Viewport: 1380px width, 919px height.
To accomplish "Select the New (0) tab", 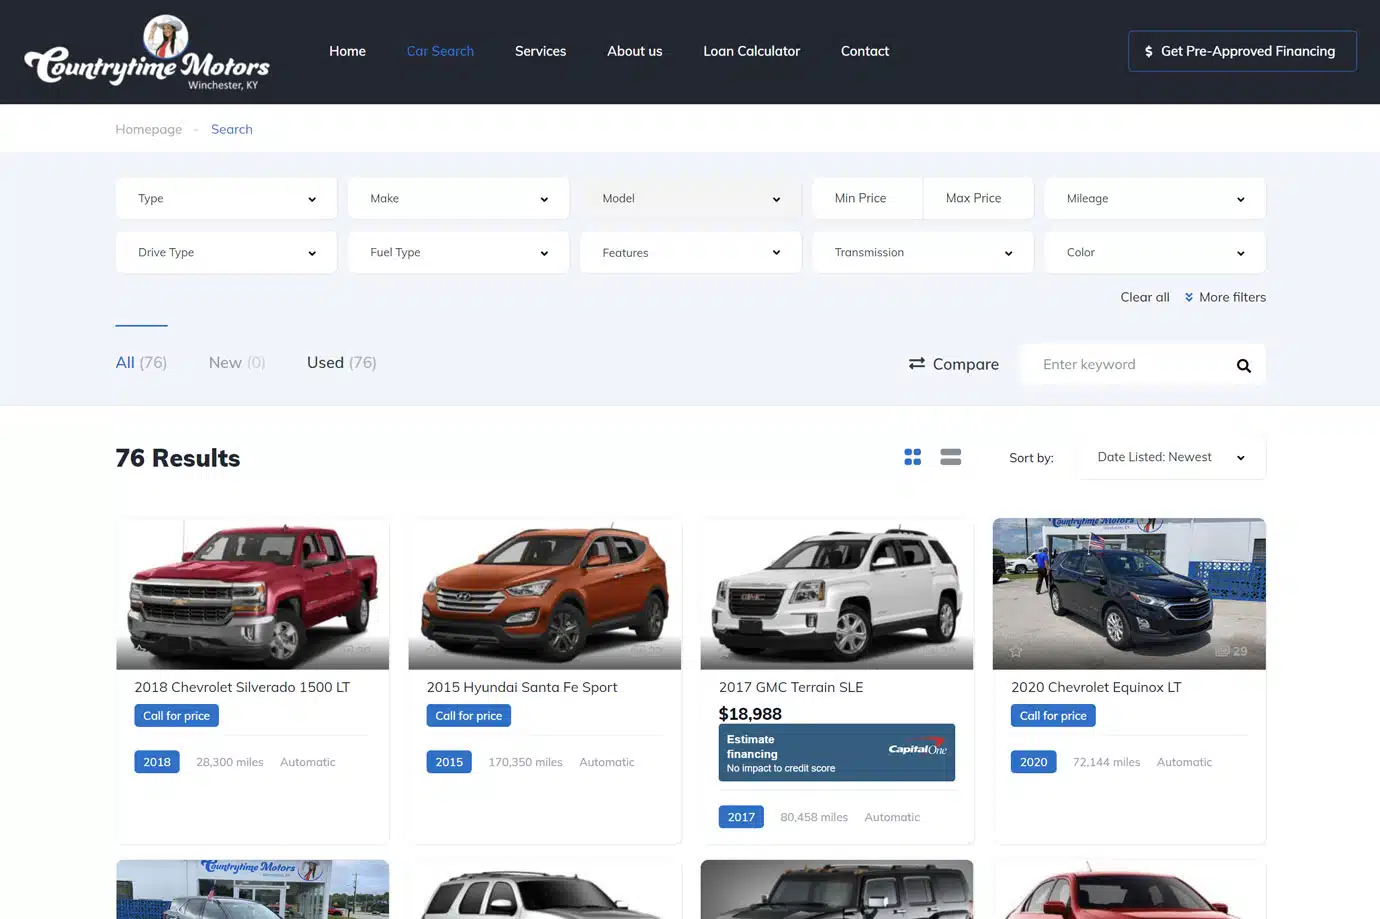I will tap(237, 362).
